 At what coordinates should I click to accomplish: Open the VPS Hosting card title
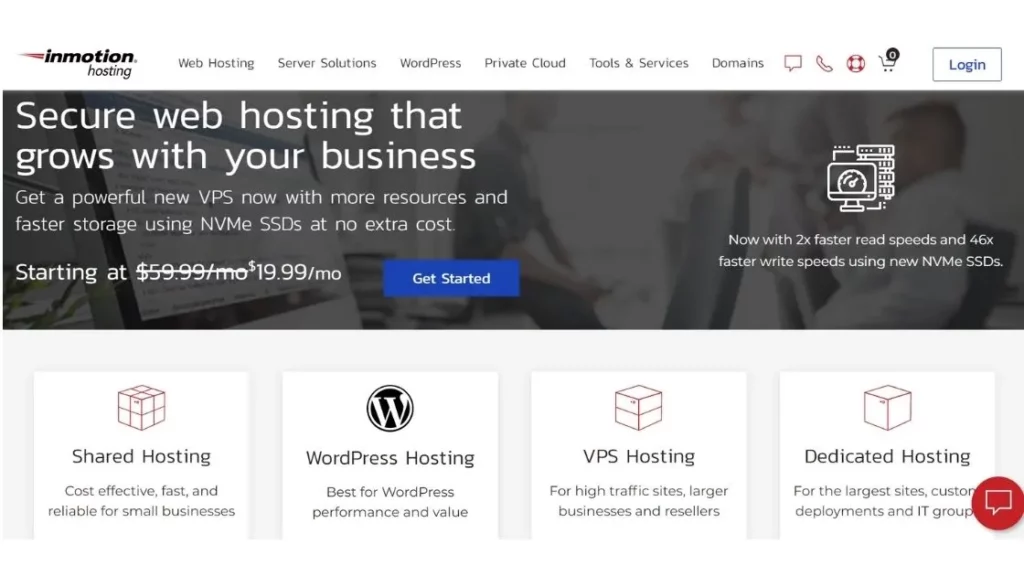(x=639, y=456)
